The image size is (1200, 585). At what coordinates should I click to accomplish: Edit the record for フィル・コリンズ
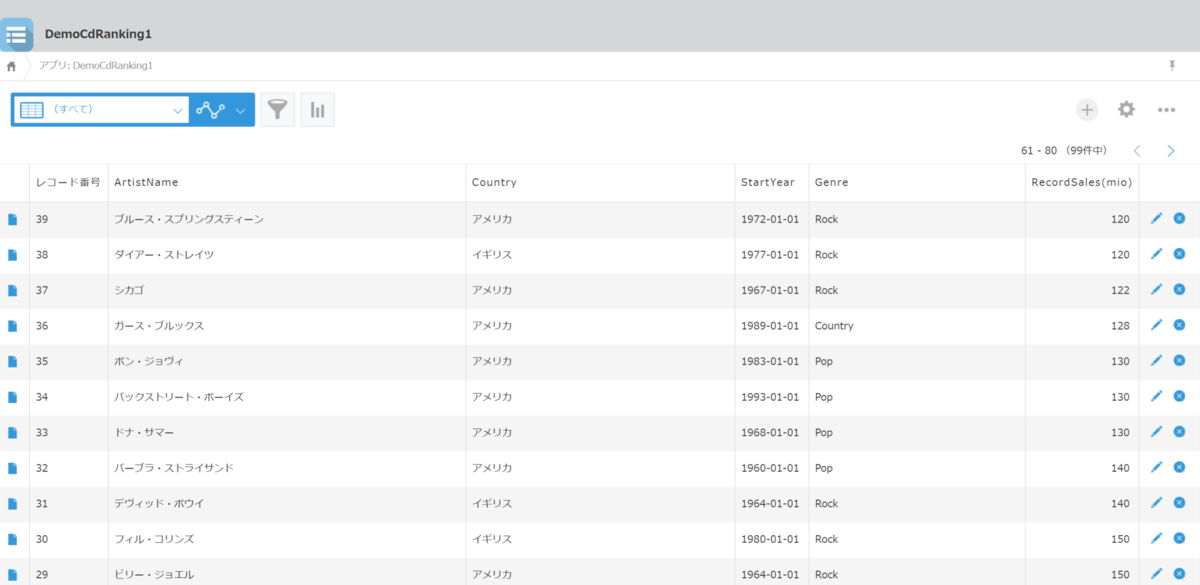(x=1157, y=538)
